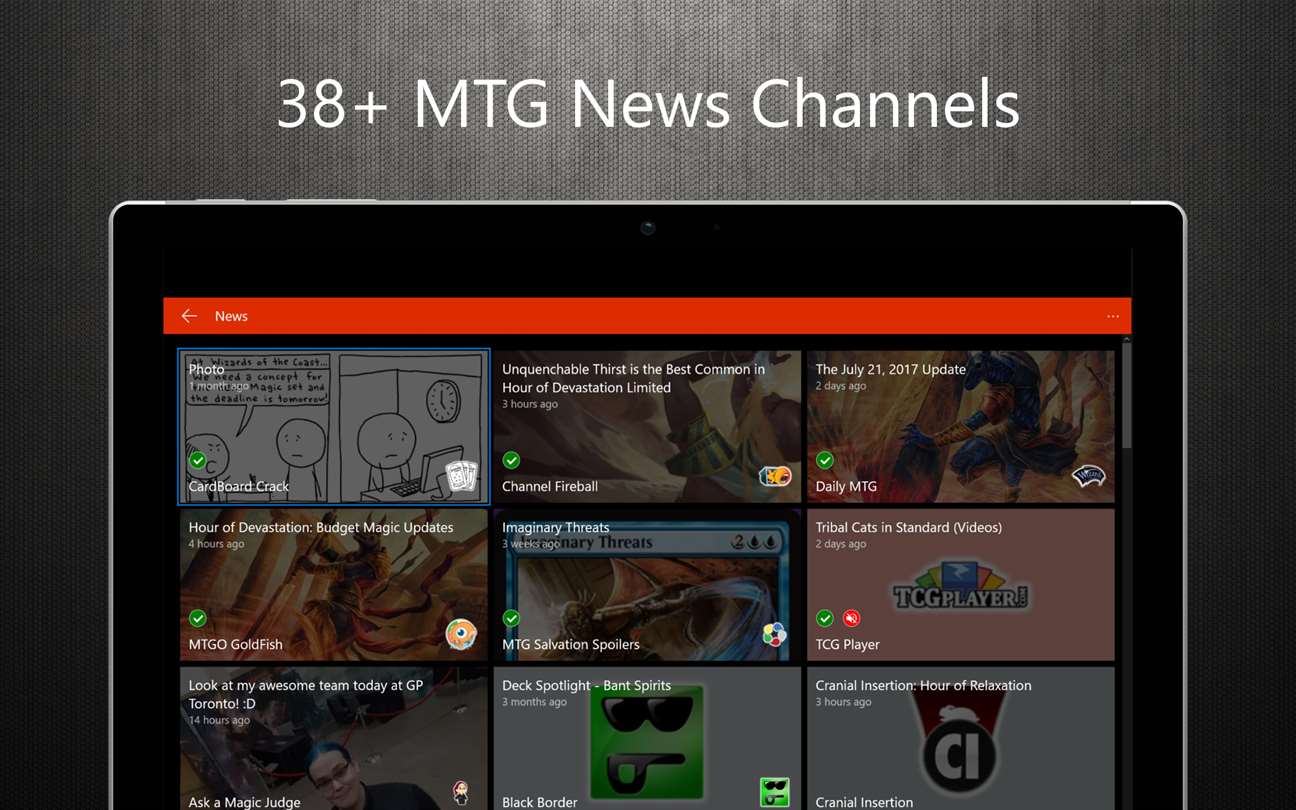The width and height of the screenshot is (1296, 810).
Task: Click the "Ask a Magic Judge" label
Action: 245,802
